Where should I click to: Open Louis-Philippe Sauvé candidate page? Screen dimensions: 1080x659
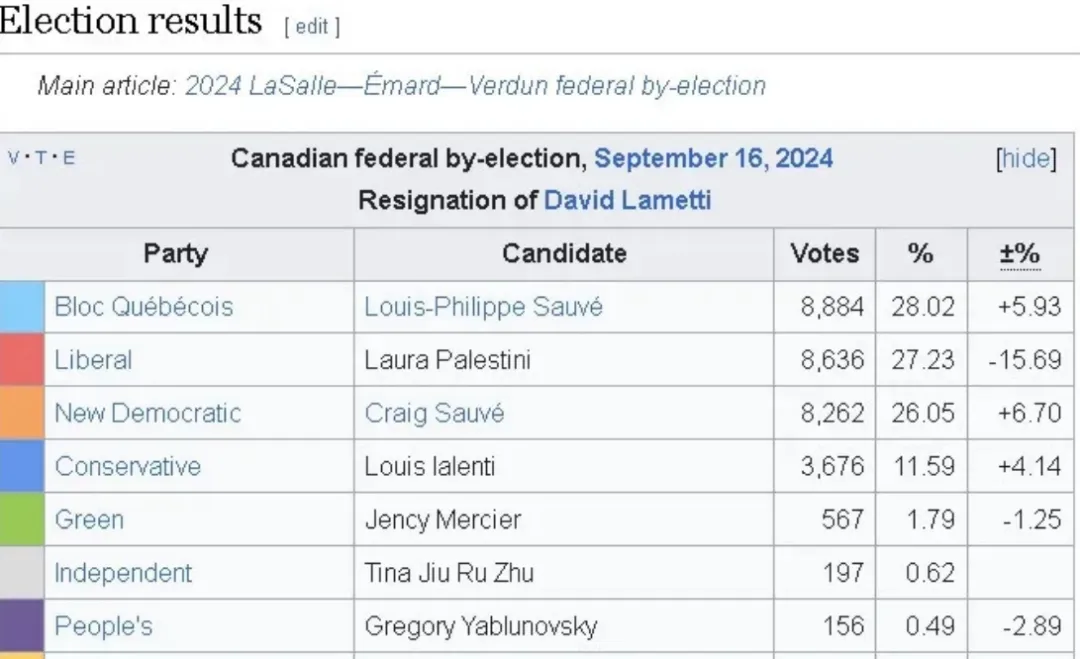(484, 306)
